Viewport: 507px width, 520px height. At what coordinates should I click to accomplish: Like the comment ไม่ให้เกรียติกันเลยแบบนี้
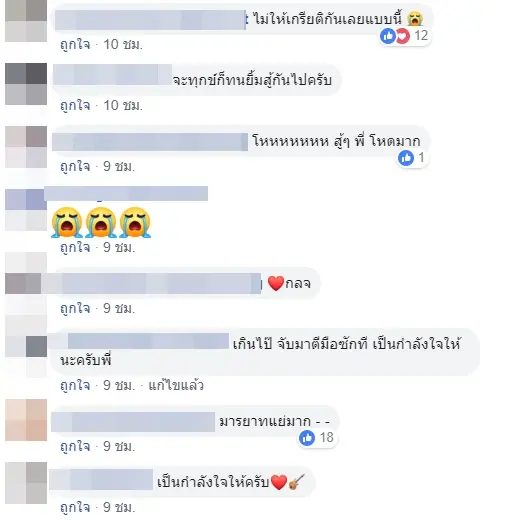75,44
